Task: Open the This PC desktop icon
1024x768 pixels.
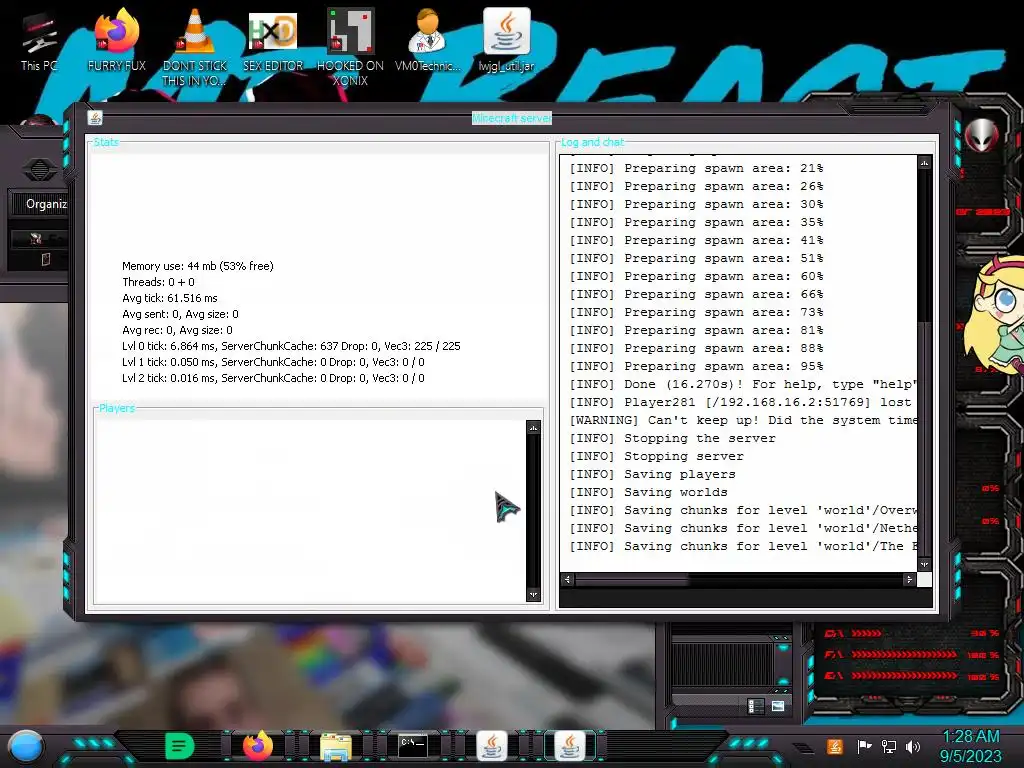Action: coord(39,42)
